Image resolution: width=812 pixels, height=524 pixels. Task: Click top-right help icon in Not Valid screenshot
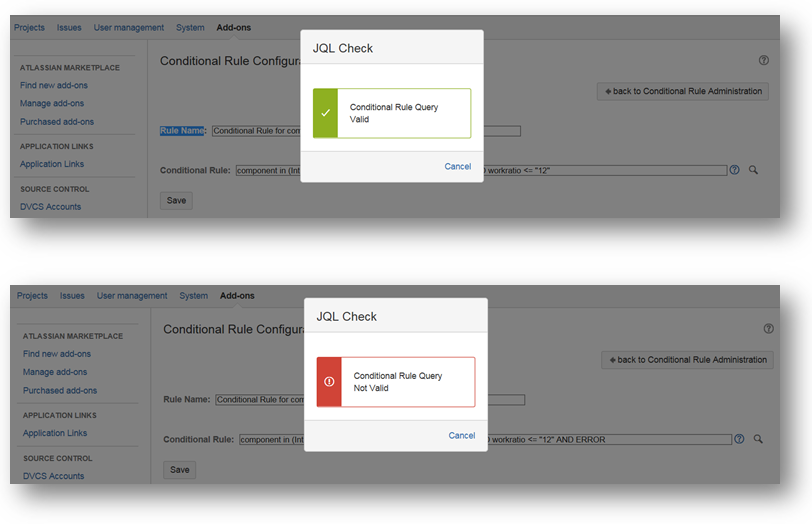tap(768, 328)
